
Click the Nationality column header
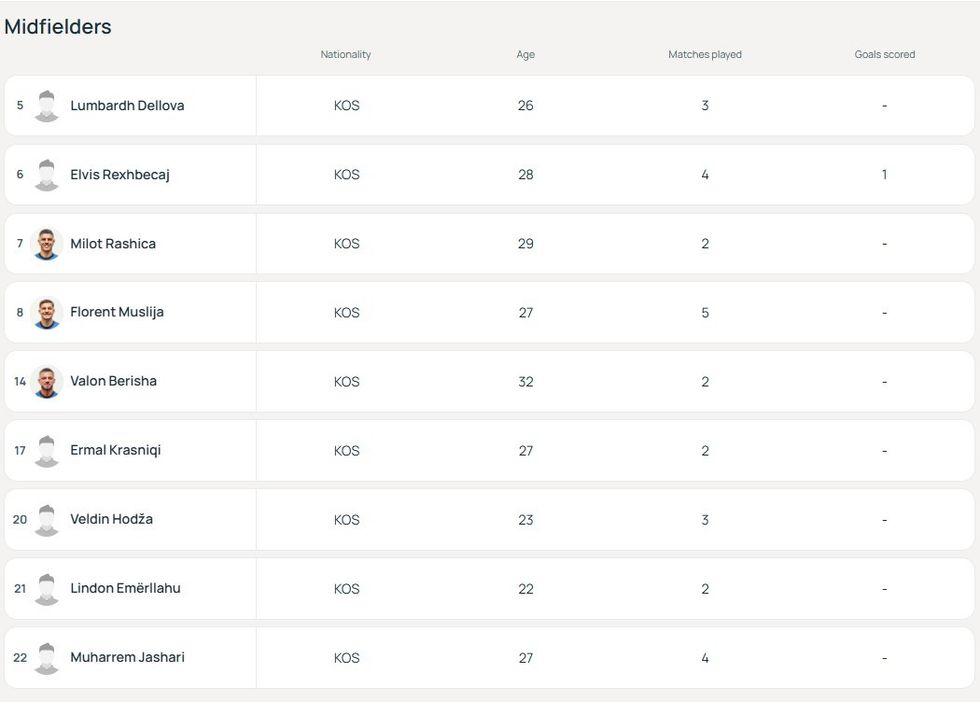coord(346,55)
